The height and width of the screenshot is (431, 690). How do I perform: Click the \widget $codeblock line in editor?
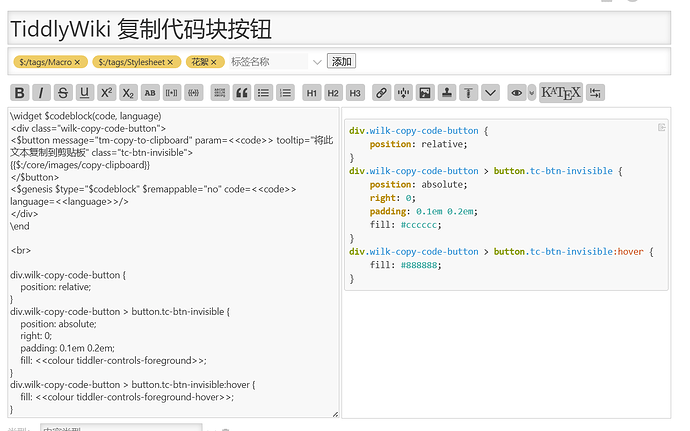point(86,116)
